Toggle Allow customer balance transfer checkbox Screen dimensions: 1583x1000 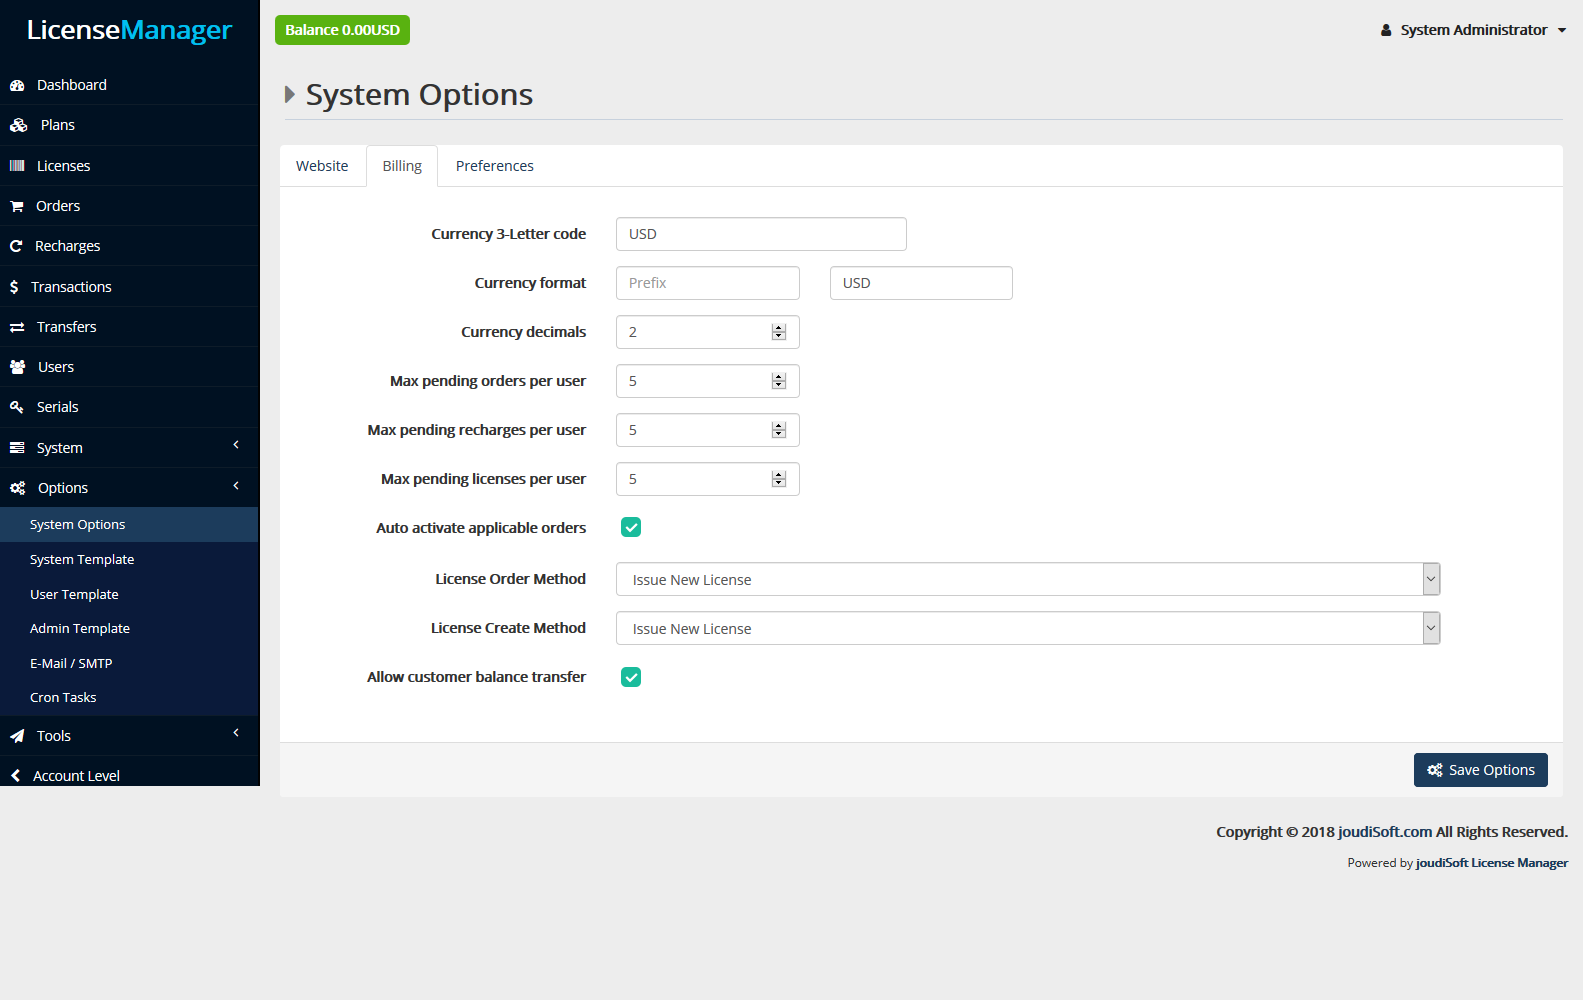[x=631, y=677]
